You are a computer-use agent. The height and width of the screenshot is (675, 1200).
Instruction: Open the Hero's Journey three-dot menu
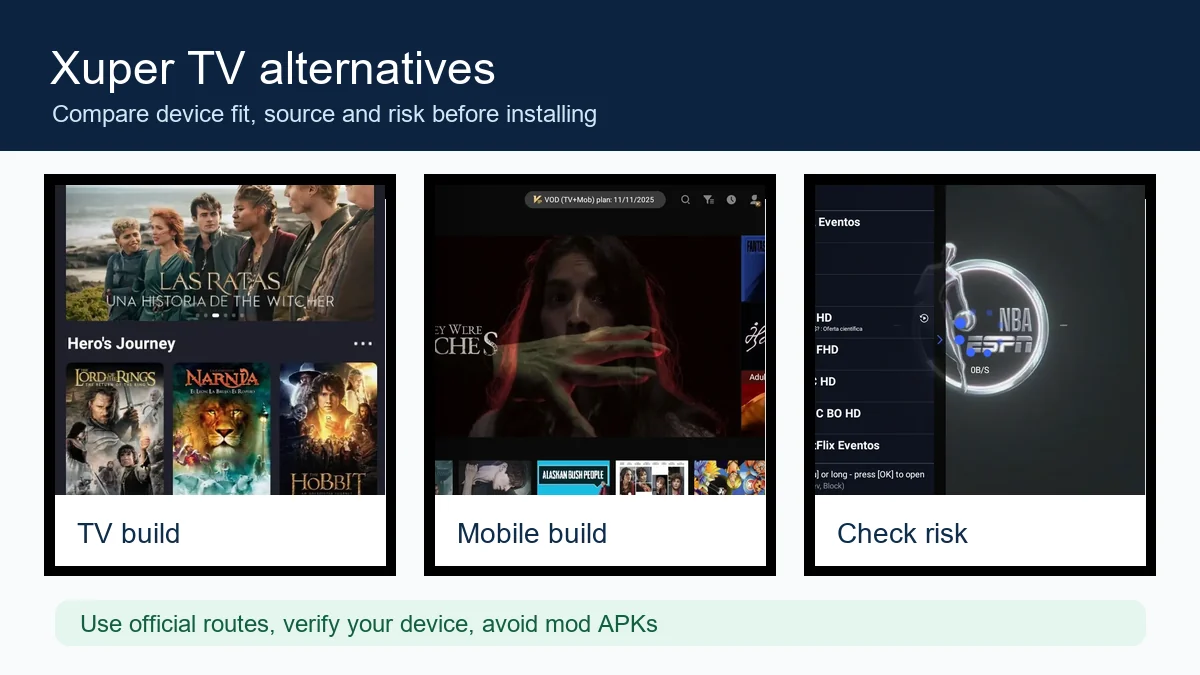(363, 343)
